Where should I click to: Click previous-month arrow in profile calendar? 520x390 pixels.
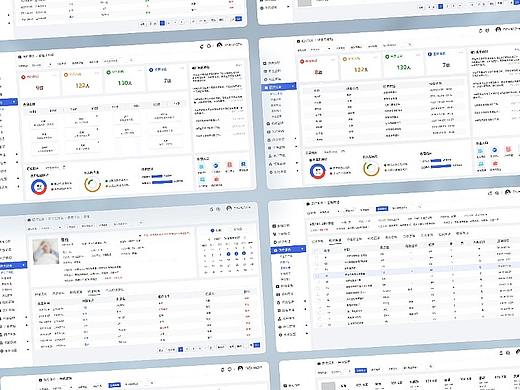click(x=209, y=239)
